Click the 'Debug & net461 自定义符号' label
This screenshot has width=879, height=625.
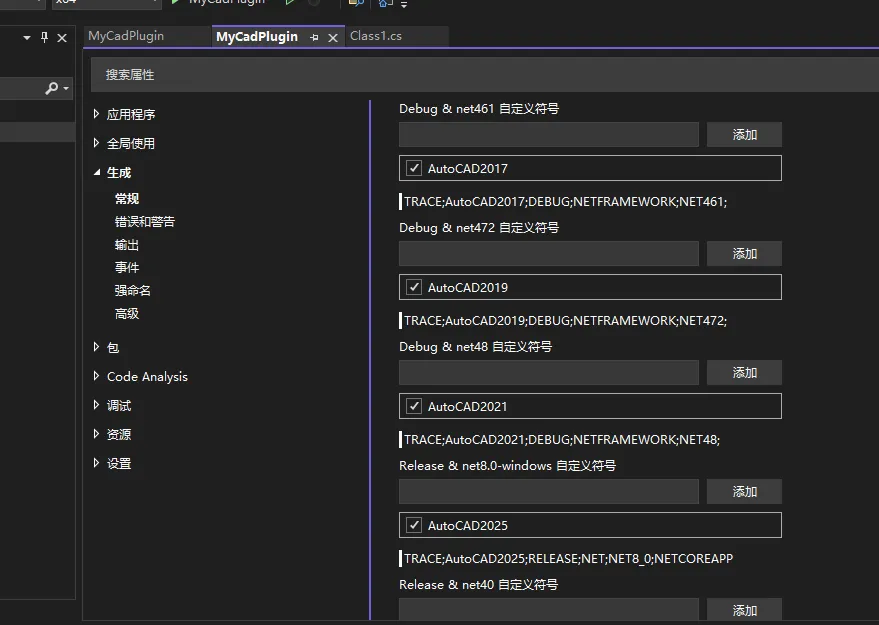pyautogui.click(x=479, y=109)
